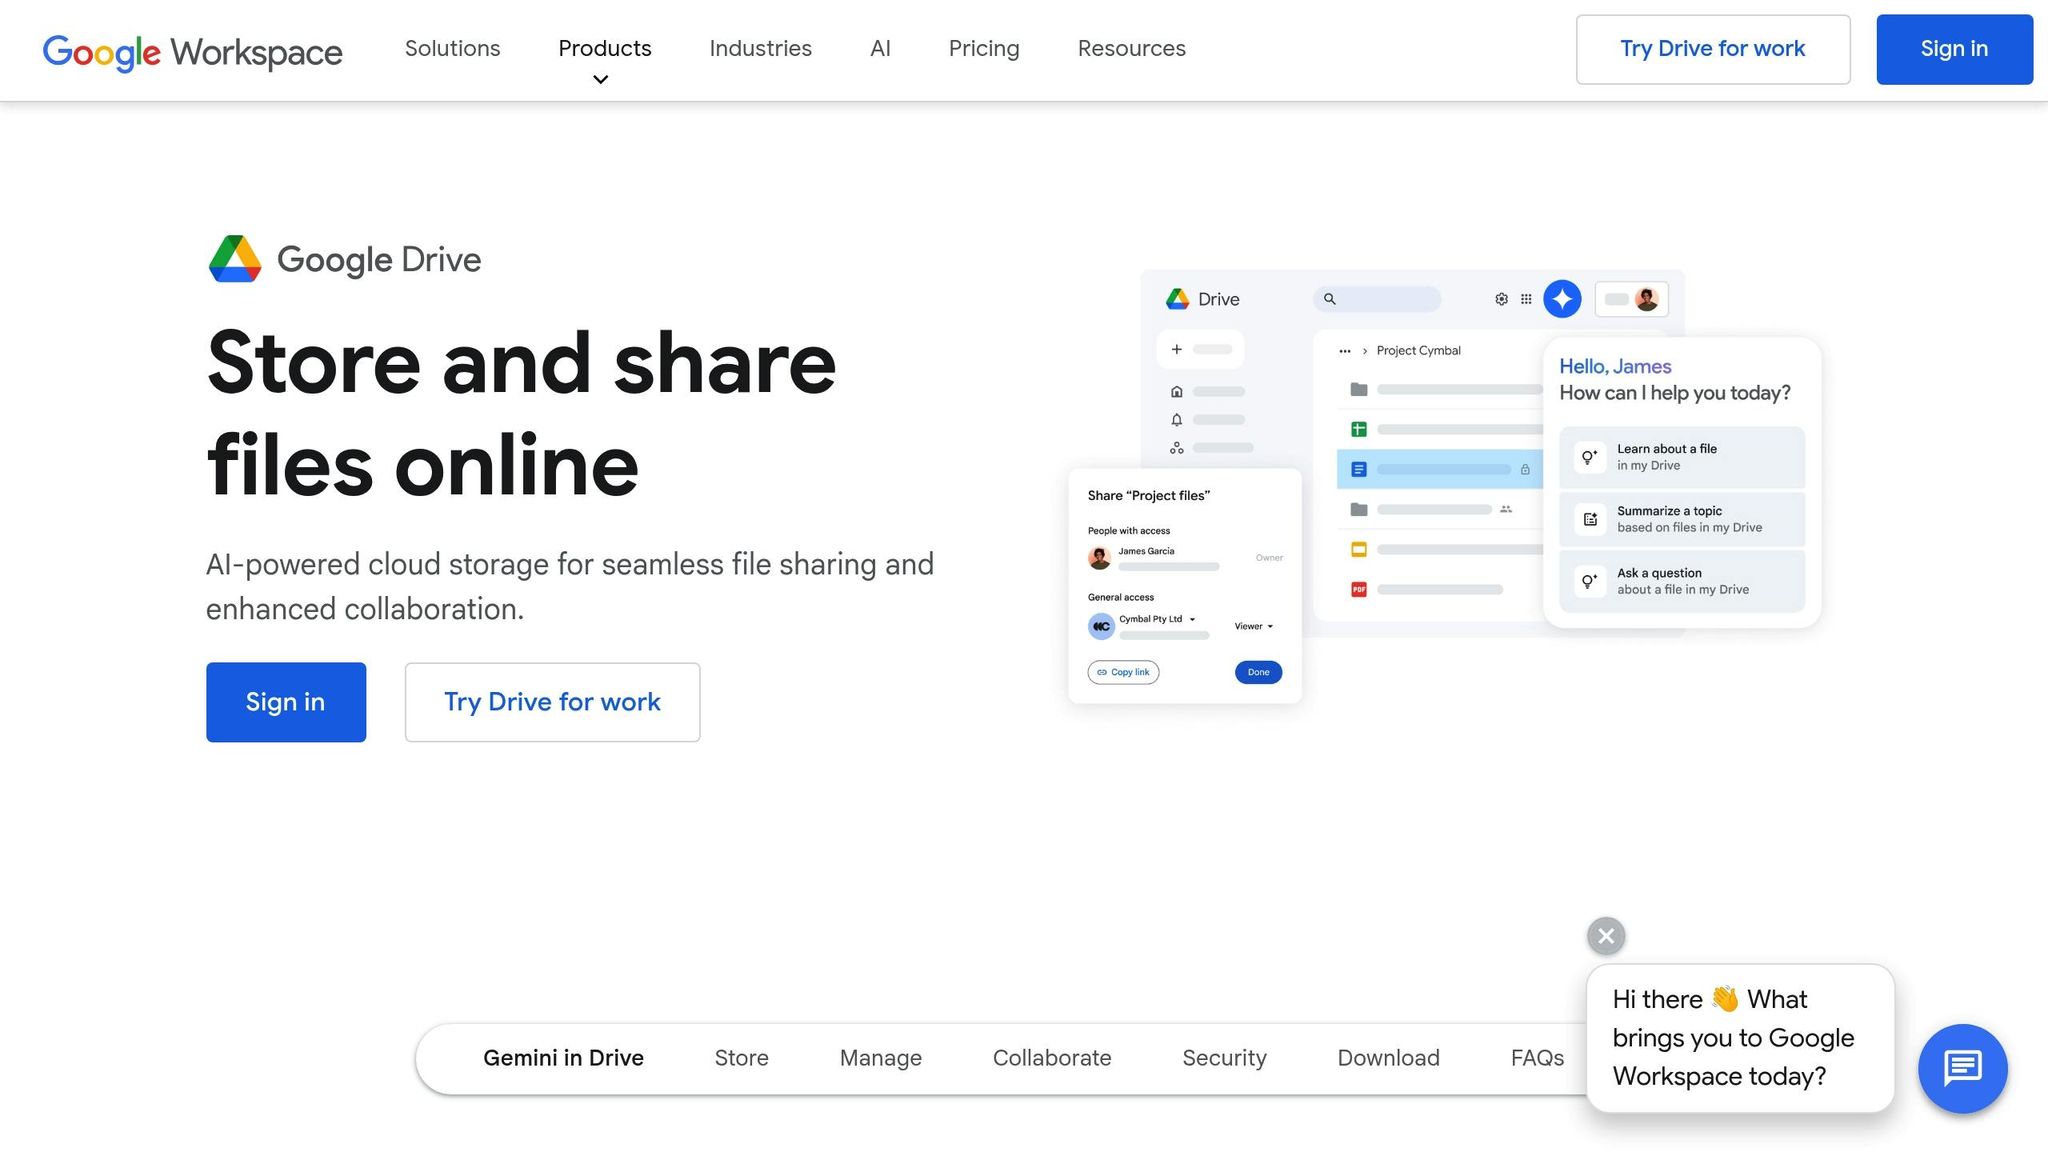The image size is (2048, 1152).
Task: Open the Pricing menu item
Action: tap(983, 48)
